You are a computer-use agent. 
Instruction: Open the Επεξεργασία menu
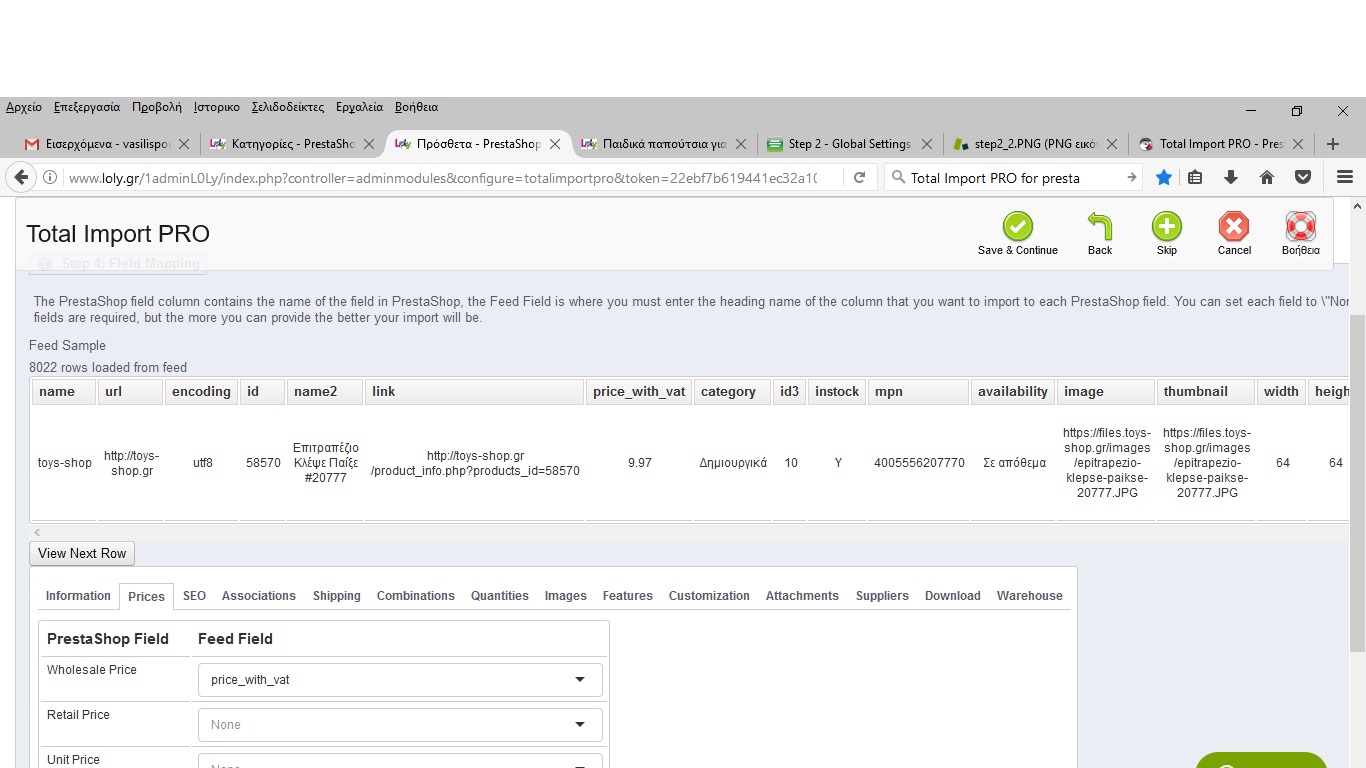pyautogui.click(x=87, y=107)
